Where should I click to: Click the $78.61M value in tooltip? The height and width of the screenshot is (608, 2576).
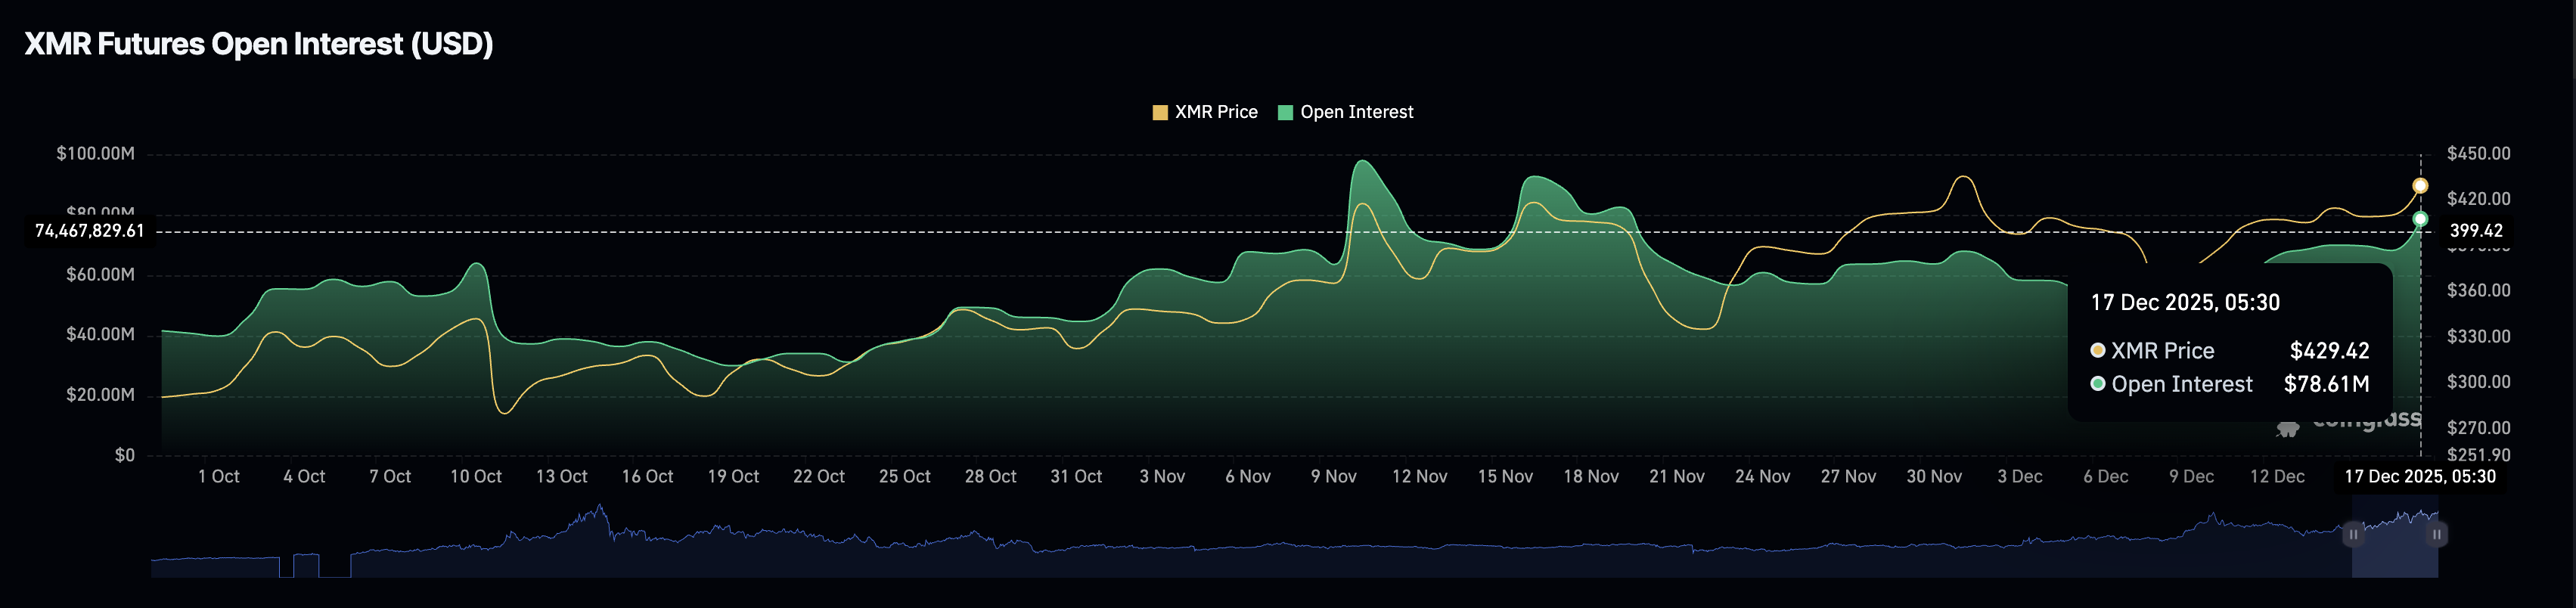coord(2326,384)
